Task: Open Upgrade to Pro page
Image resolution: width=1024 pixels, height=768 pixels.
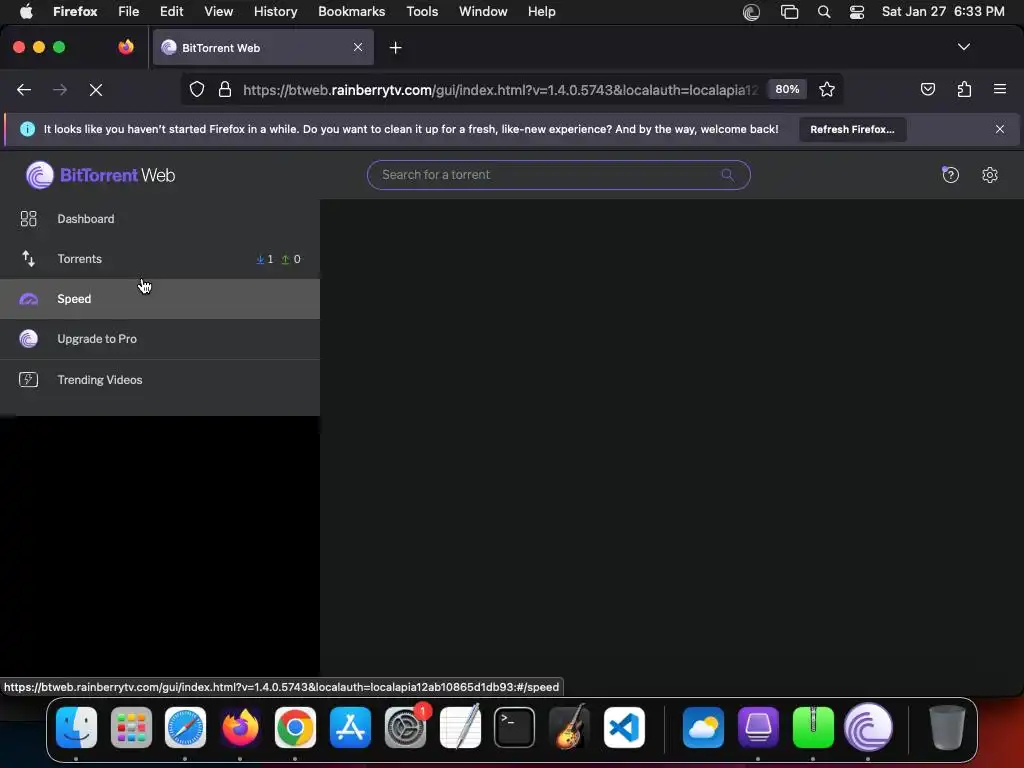Action: tap(160, 339)
